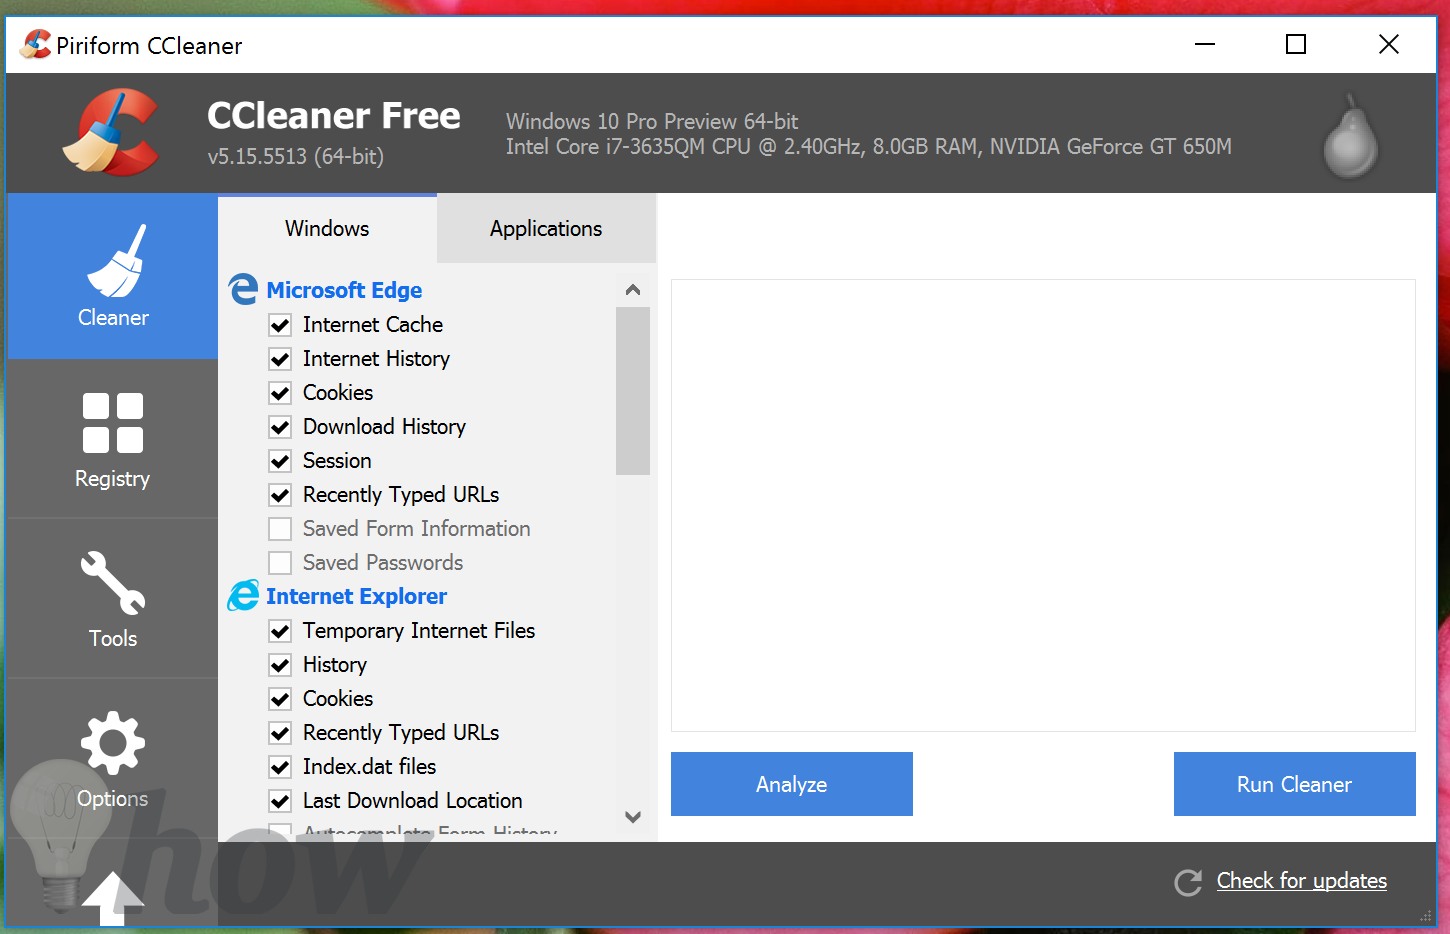This screenshot has width=1450, height=934.
Task: Uncheck Last Download Location checkbox
Action: 280,801
